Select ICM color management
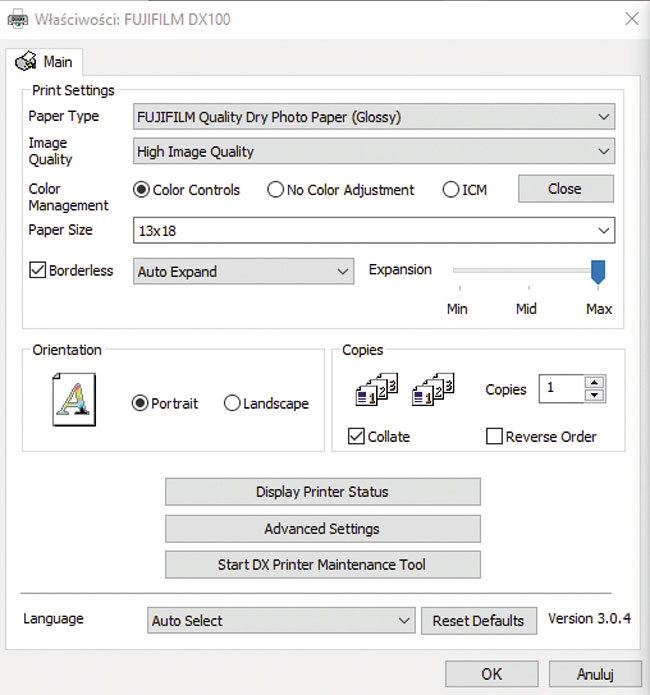The image size is (650, 695). 450,190
